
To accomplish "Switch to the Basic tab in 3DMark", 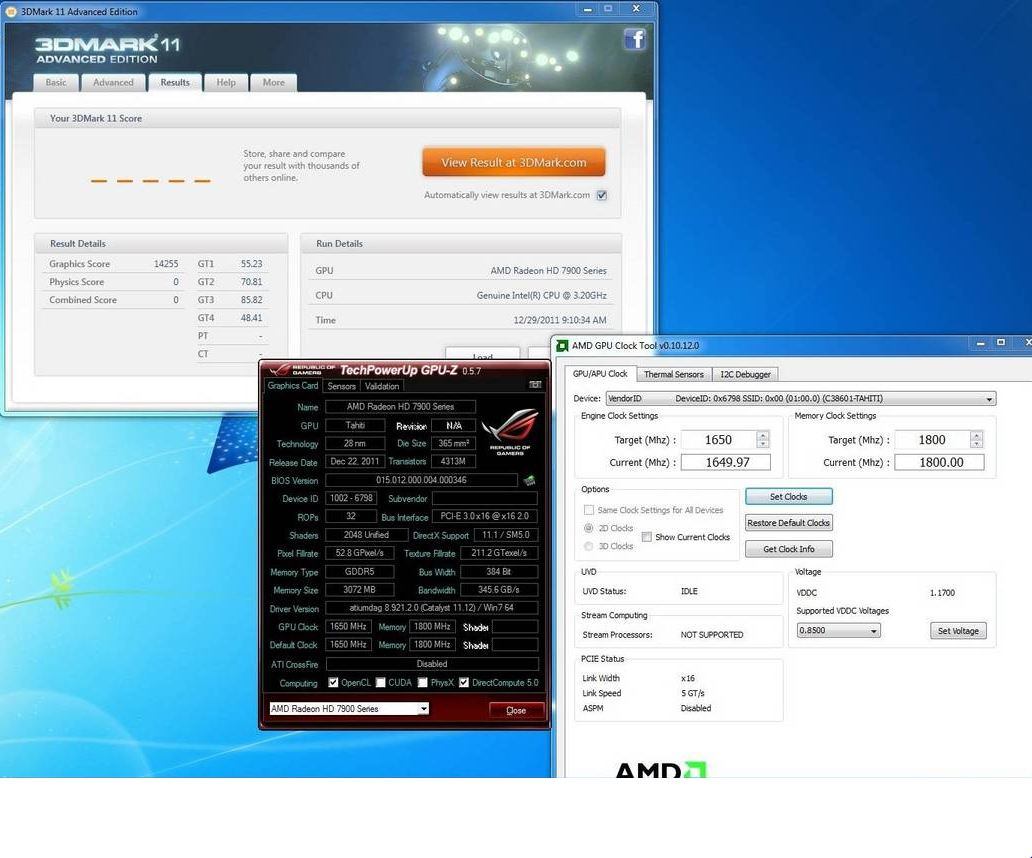I will (x=56, y=82).
